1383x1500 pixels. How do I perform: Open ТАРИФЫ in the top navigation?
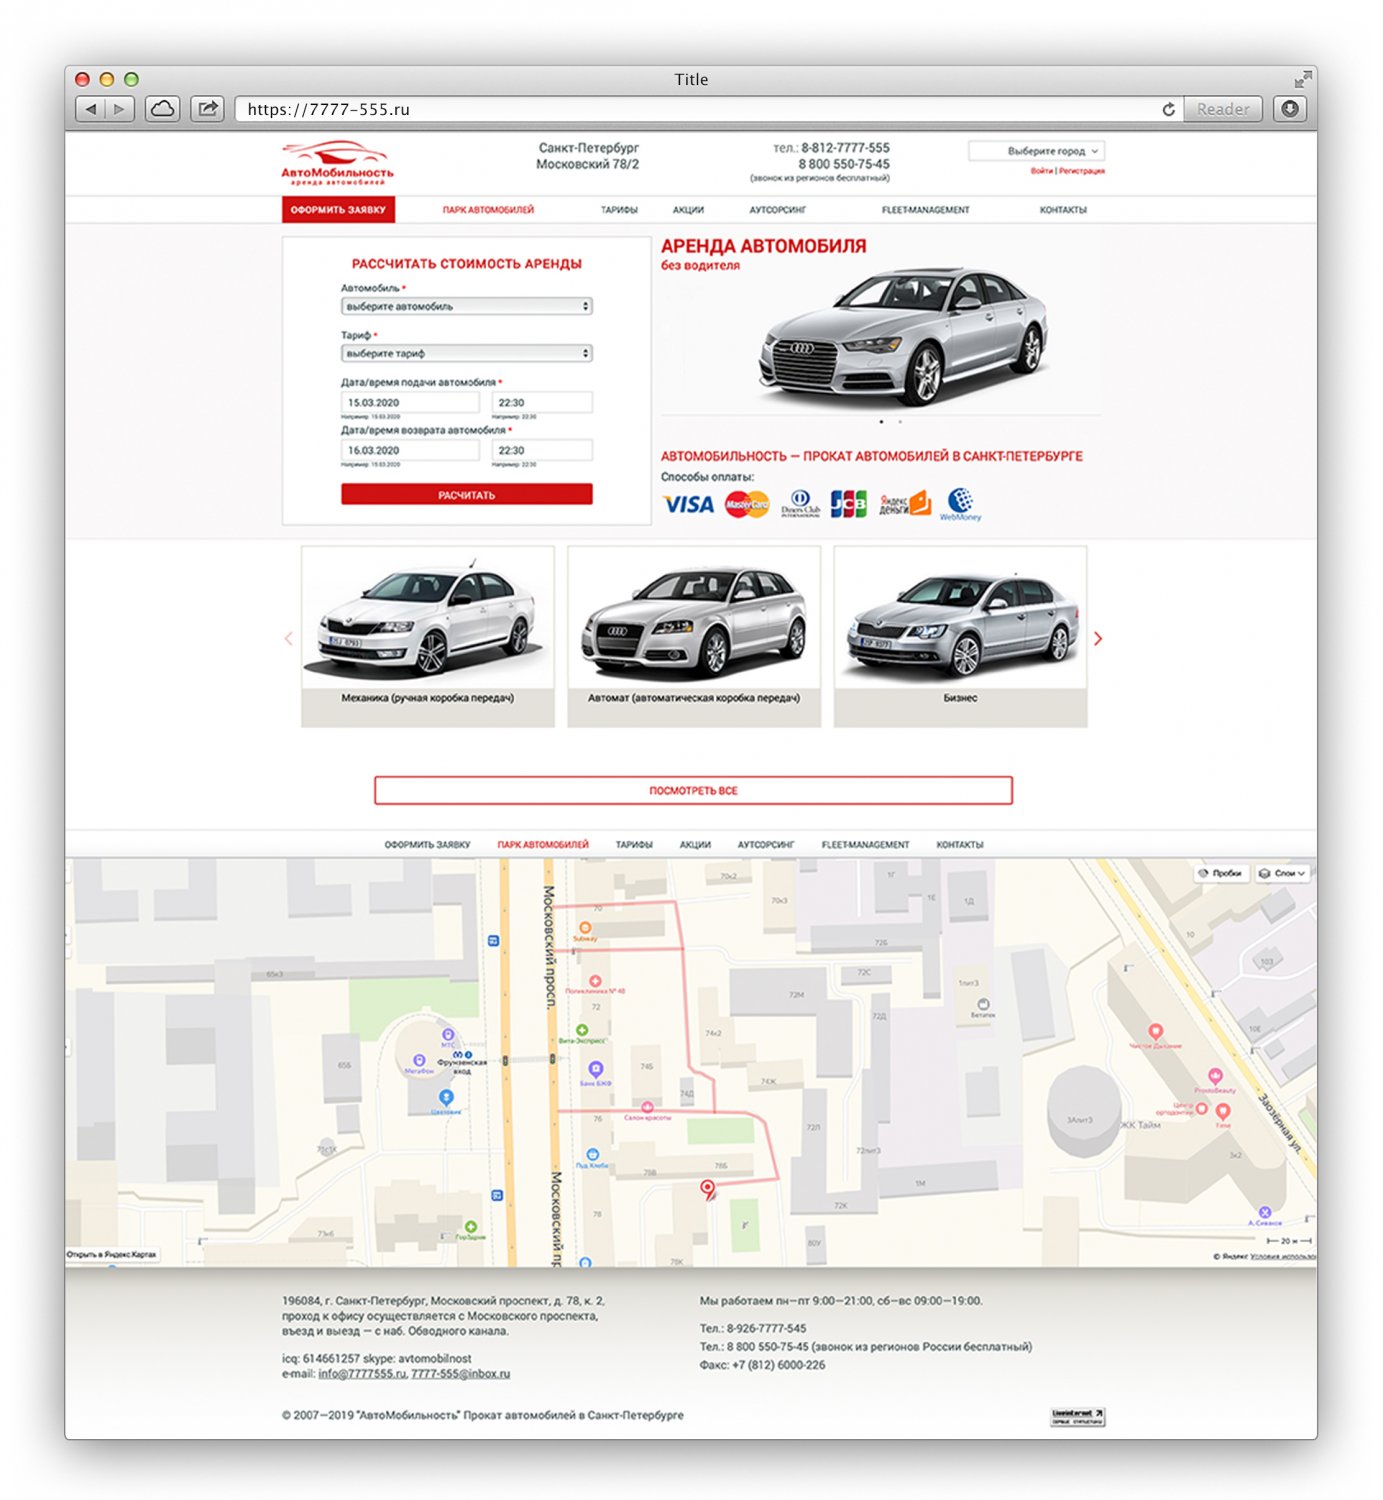point(619,210)
